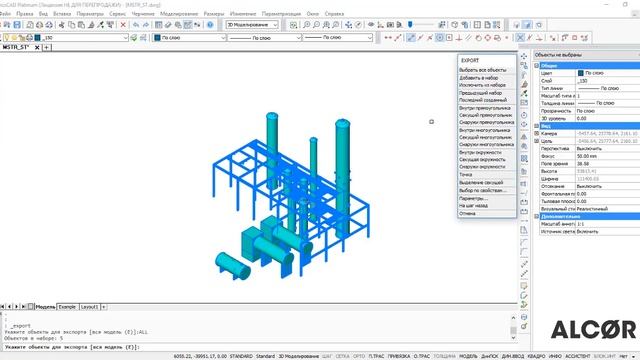640x360 pixels.
Task: Click the properties table icon in the toolbar
Action: (158, 25)
